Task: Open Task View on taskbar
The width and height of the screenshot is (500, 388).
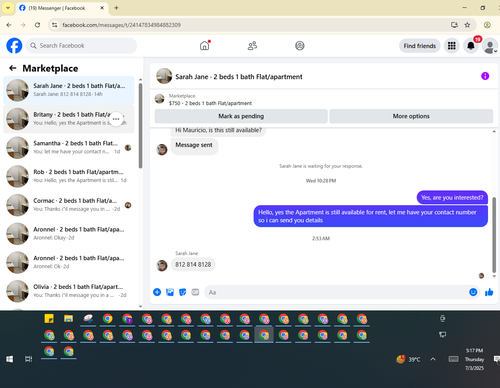Action: pyautogui.click(x=29, y=359)
